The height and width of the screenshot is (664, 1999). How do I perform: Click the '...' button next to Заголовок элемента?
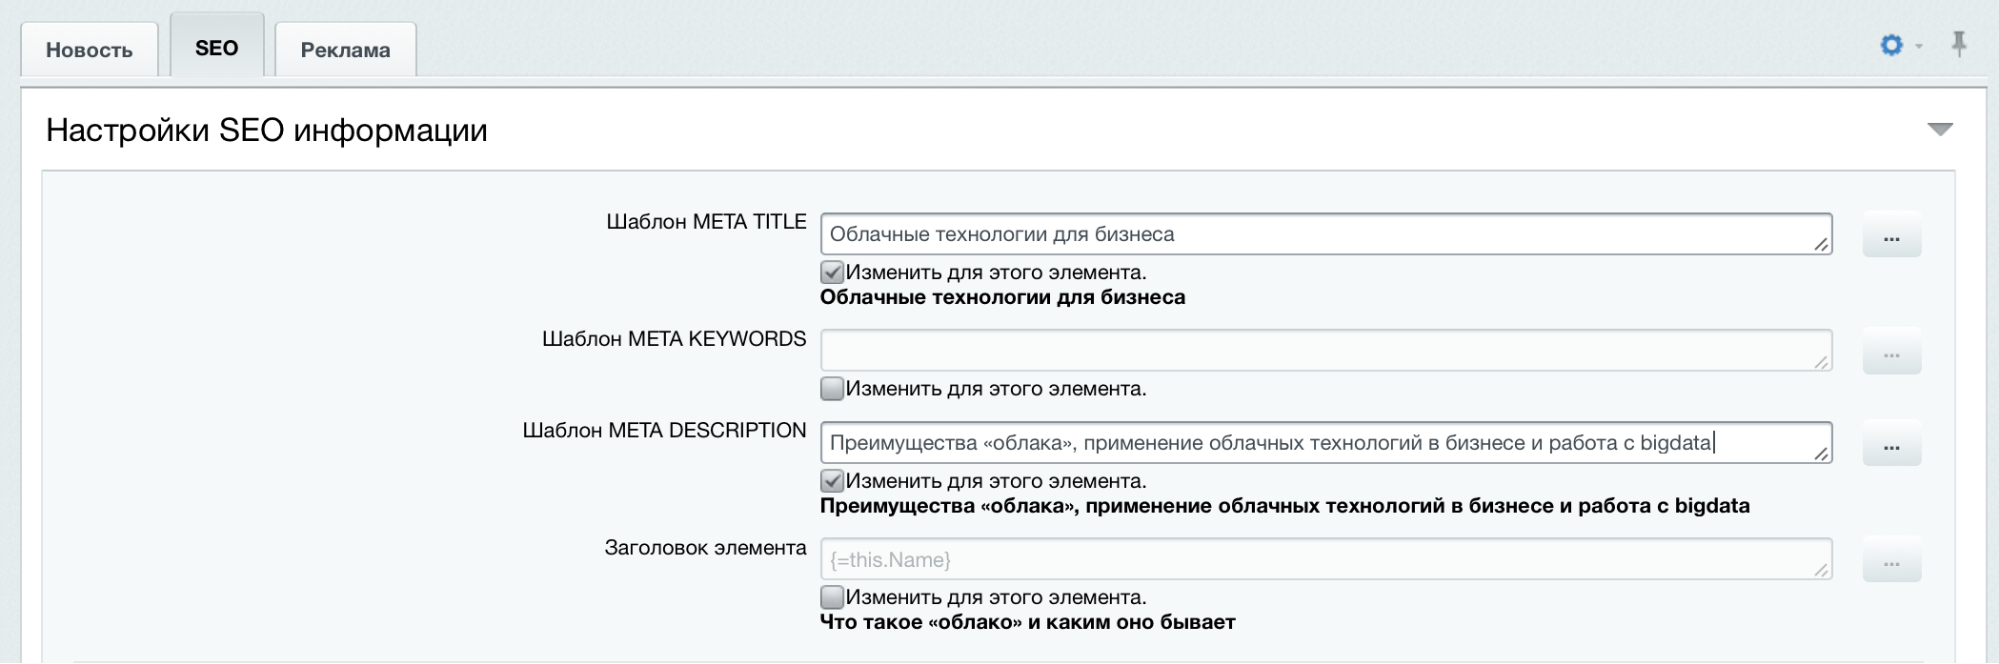pyautogui.click(x=1891, y=560)
